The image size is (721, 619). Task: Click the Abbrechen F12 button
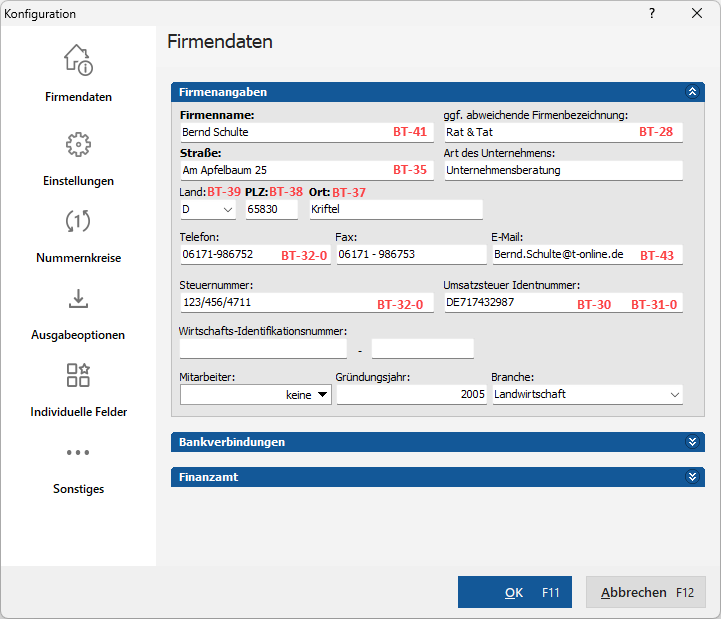coord(646,592)
